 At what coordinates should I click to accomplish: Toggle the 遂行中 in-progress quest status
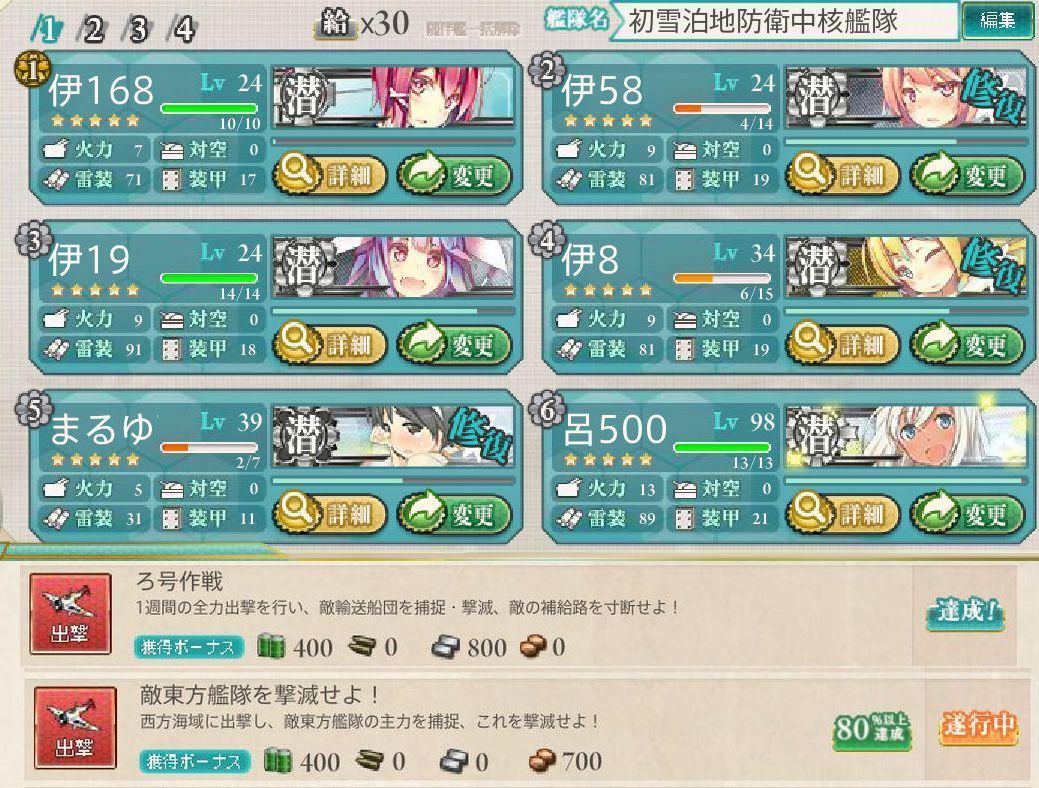[x=977, y=726]
